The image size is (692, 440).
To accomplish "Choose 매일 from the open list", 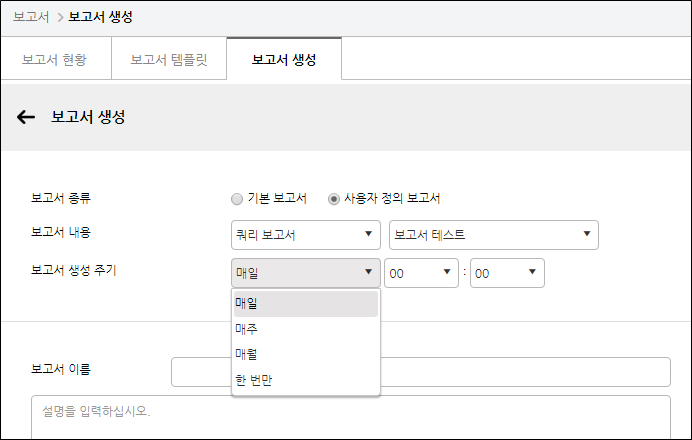I will (x=305, y=304).
